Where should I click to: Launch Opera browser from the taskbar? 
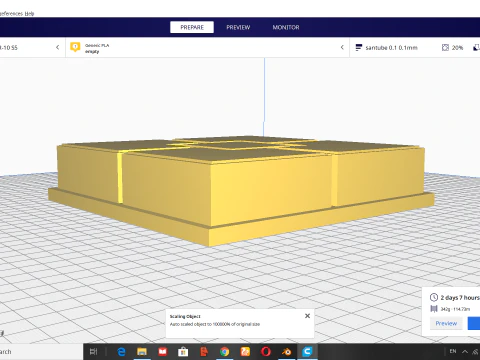pos(266,351)
